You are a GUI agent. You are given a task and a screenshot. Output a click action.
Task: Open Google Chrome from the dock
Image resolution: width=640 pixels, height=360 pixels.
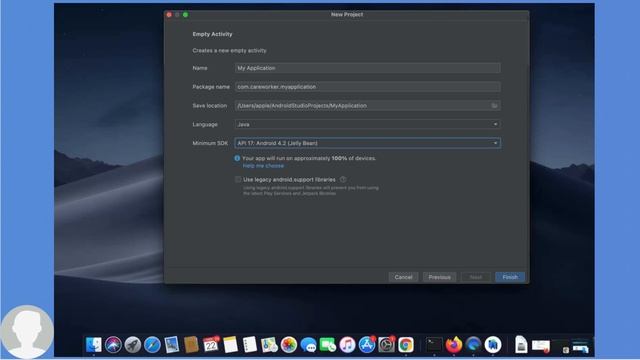point(406,345)
